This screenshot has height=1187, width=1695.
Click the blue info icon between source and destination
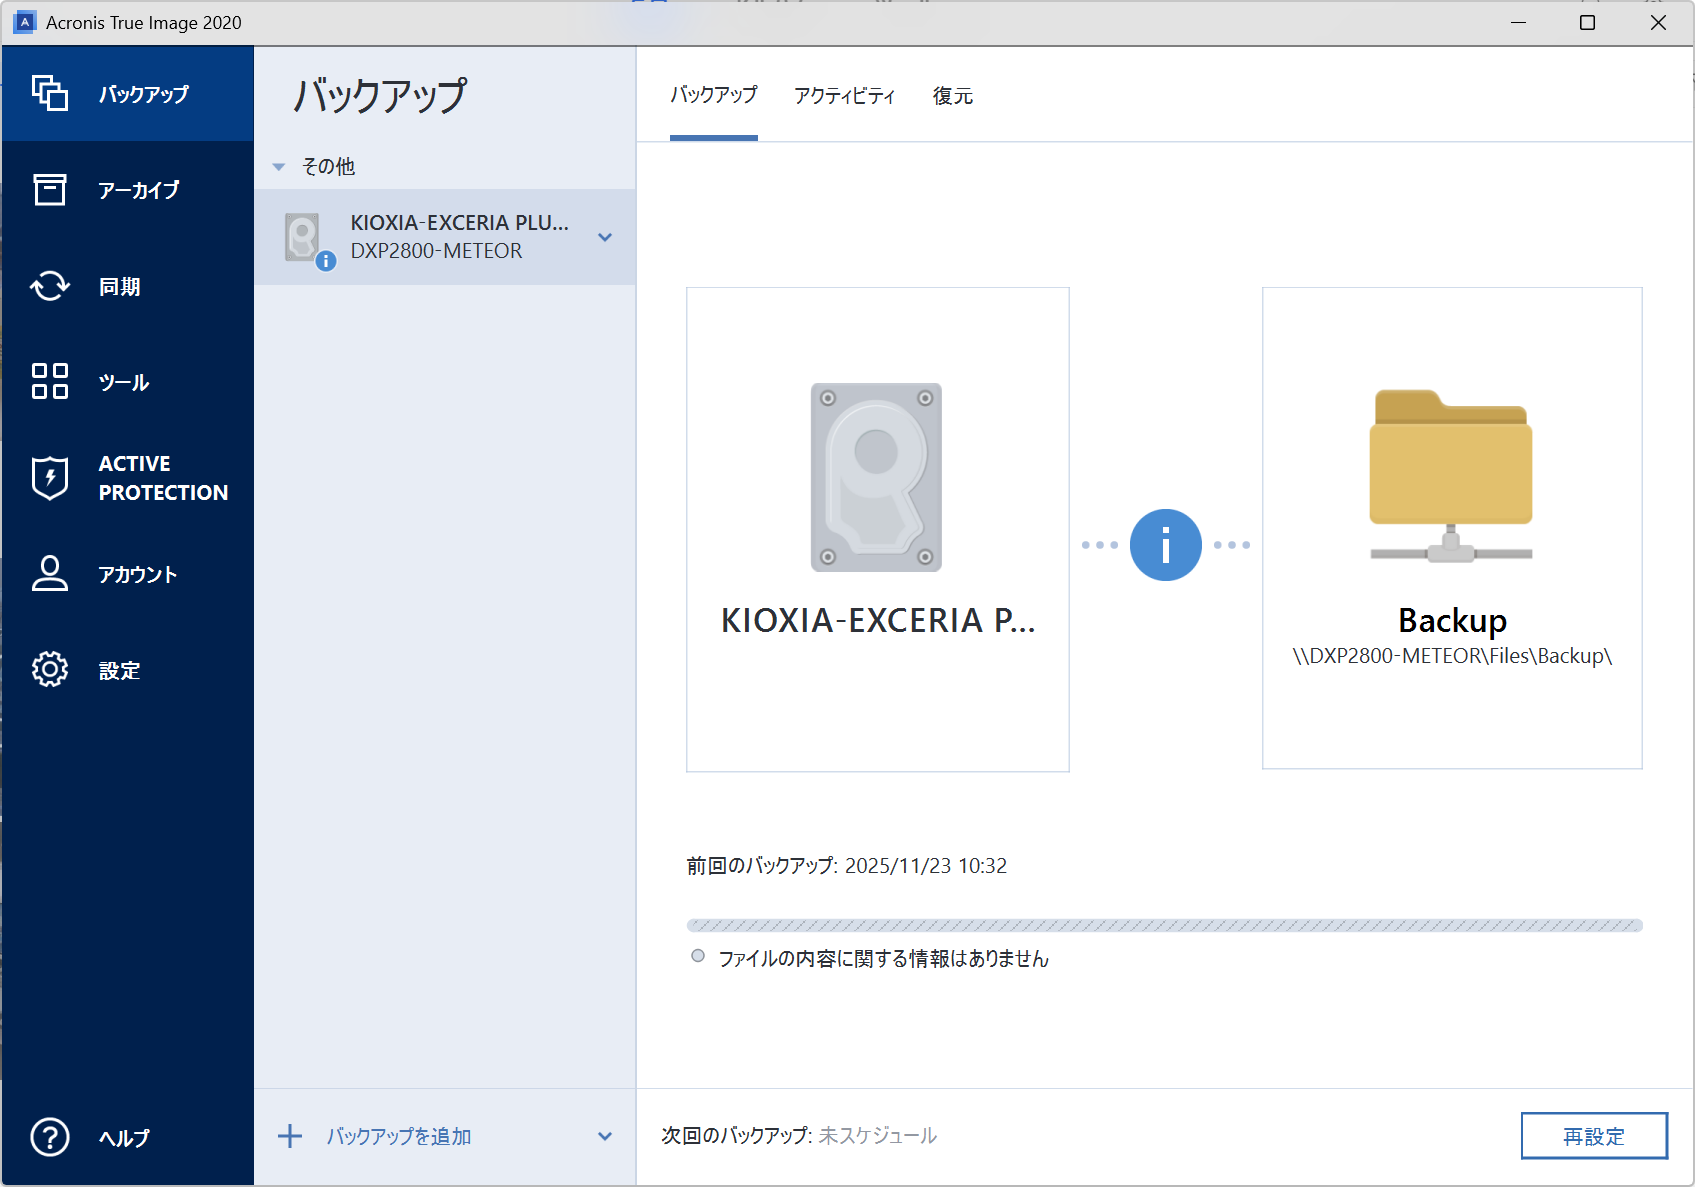[x=1165, y=545]
